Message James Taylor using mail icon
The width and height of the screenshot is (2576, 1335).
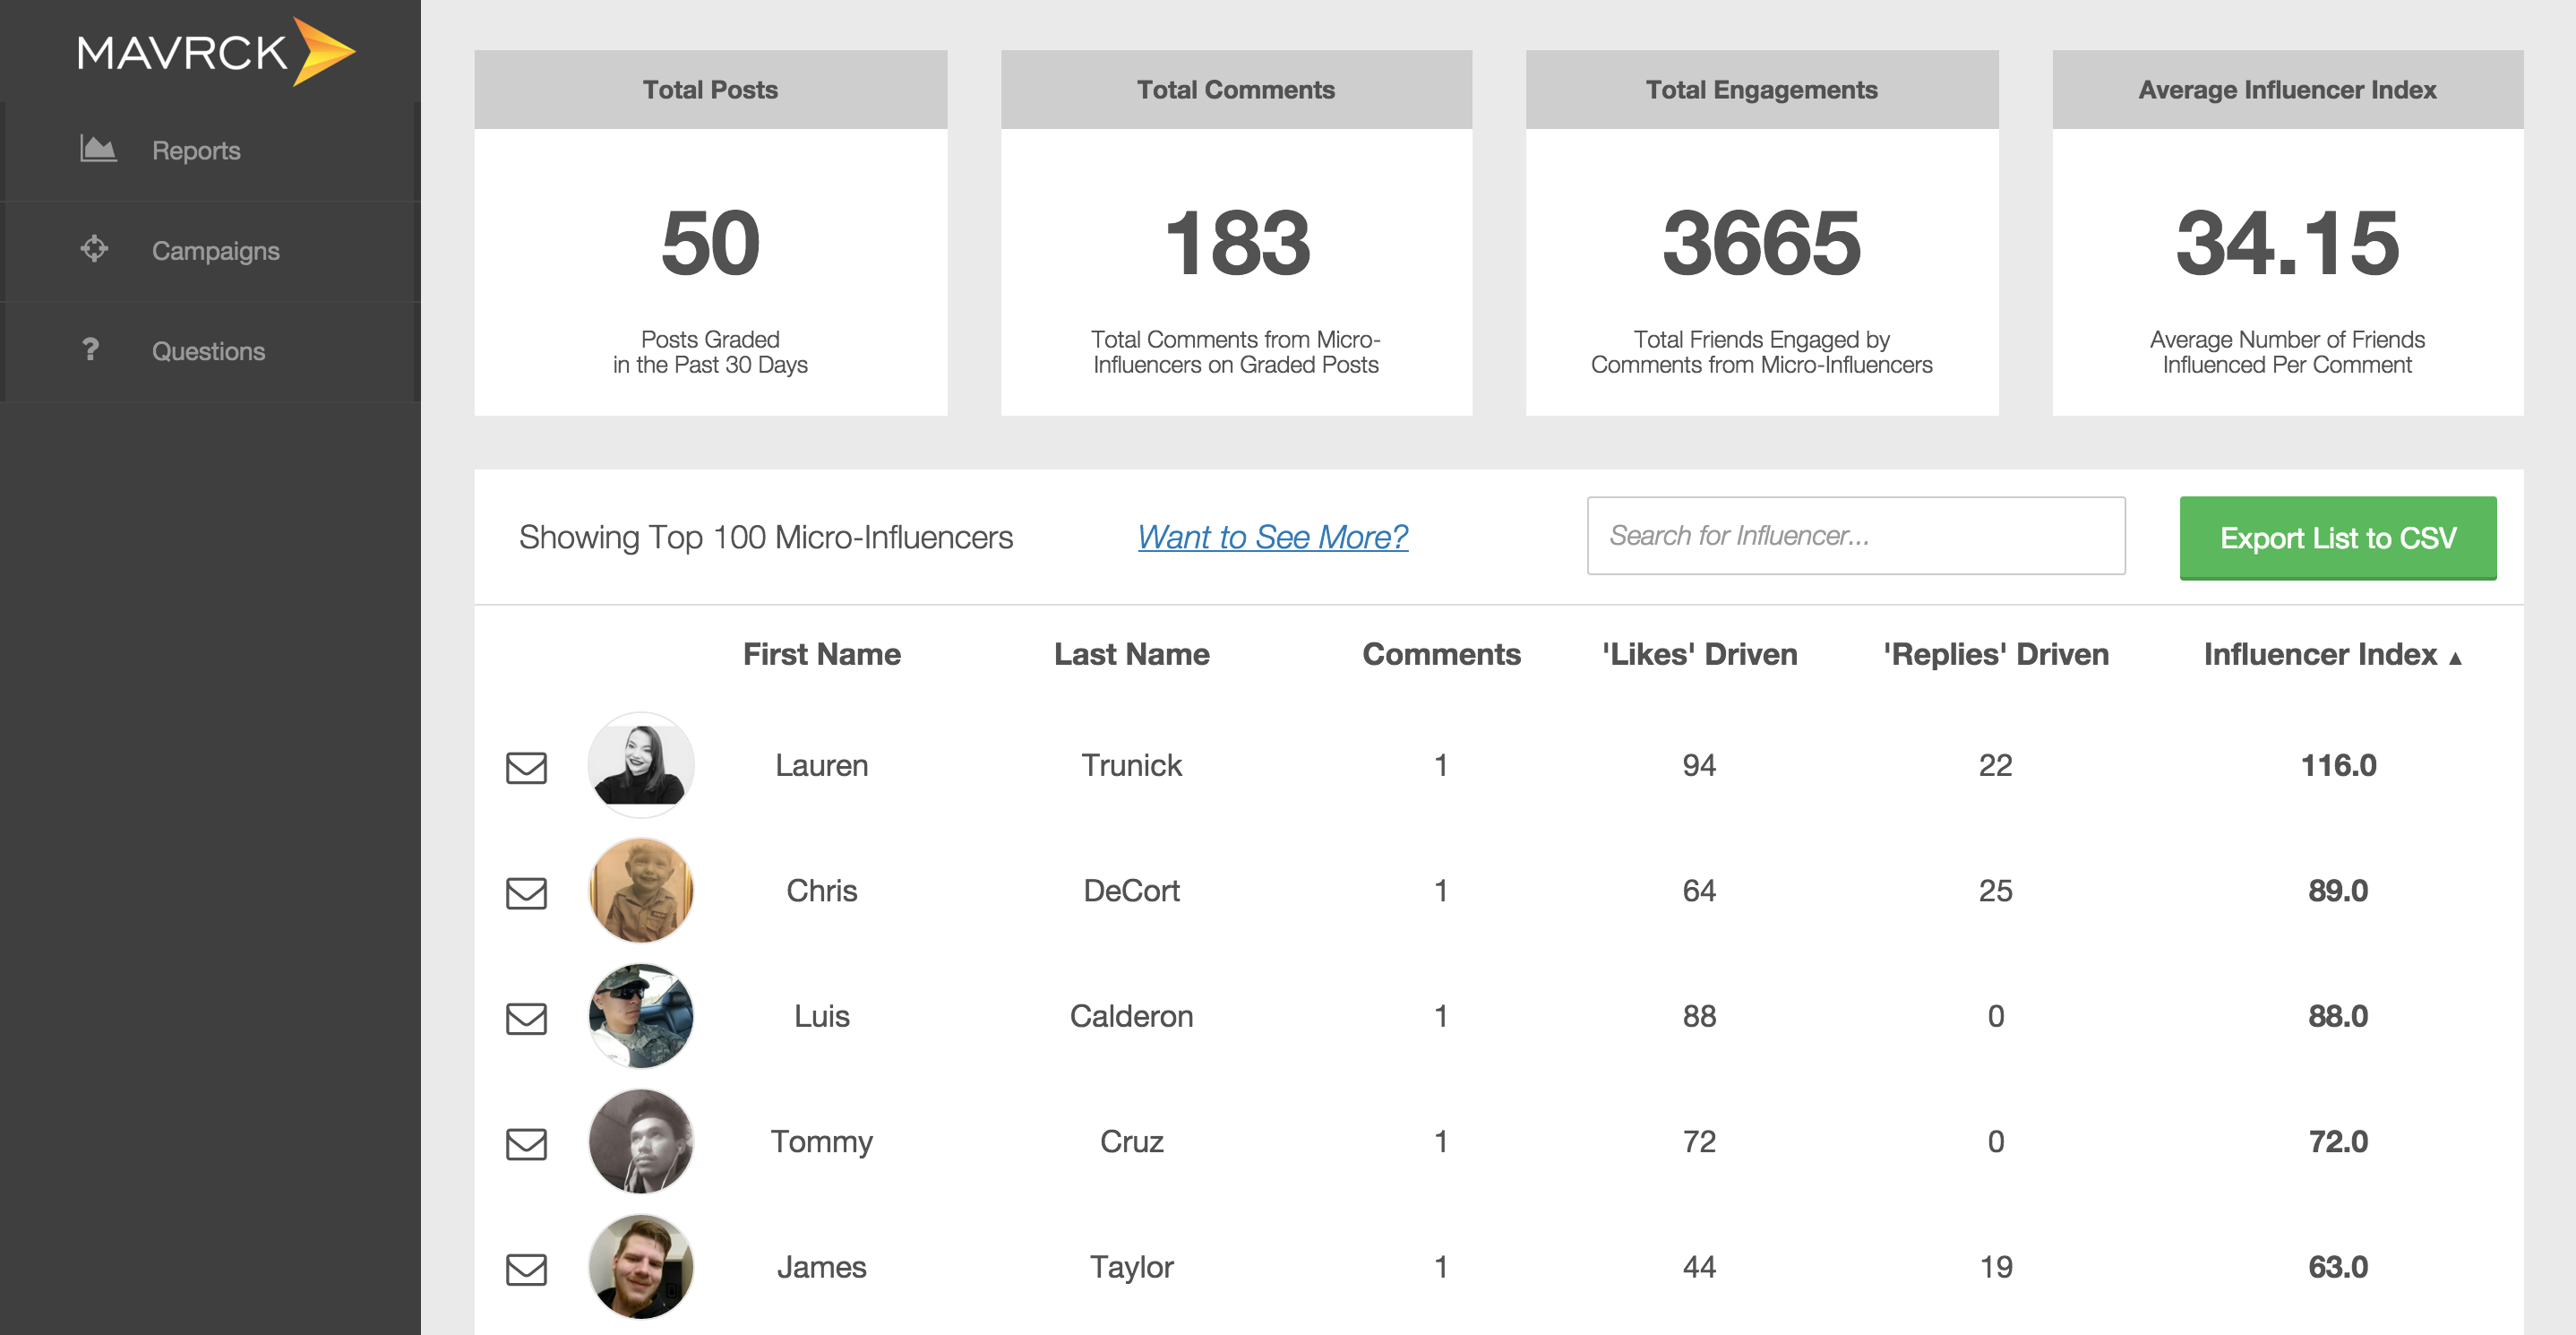526,1269
